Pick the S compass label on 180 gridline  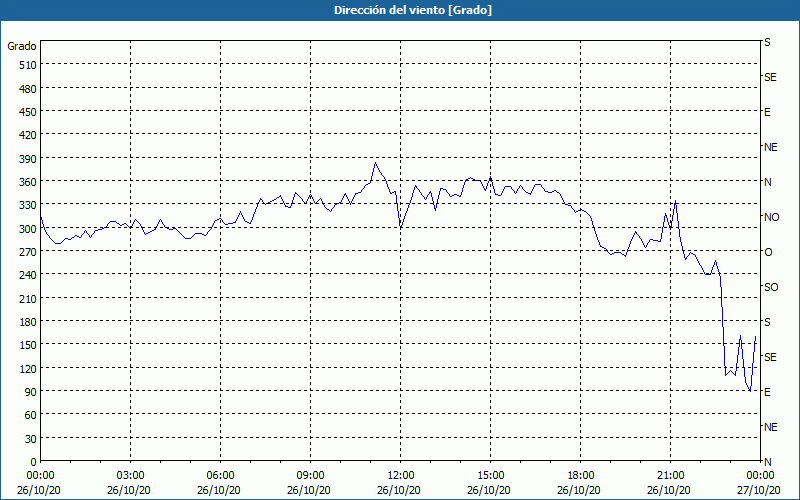[767, 322]
